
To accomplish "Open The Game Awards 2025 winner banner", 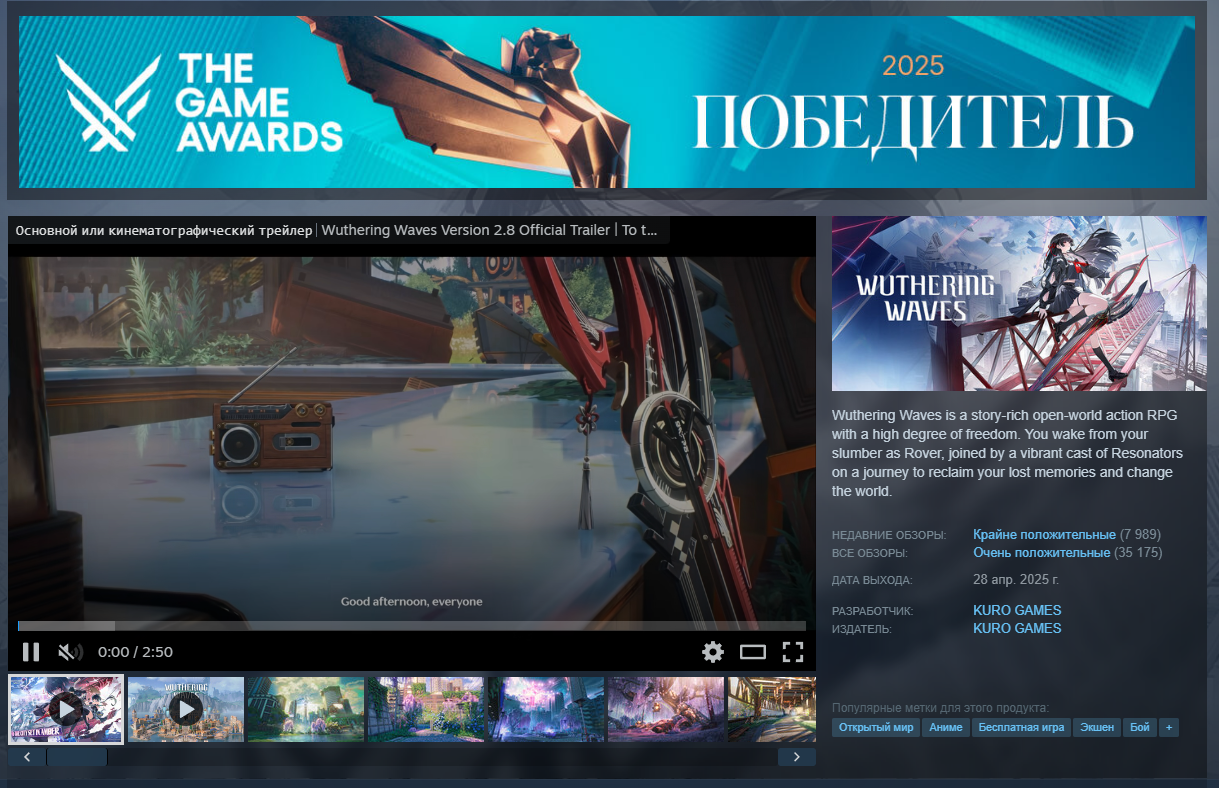I will click(x=607, y=102).
